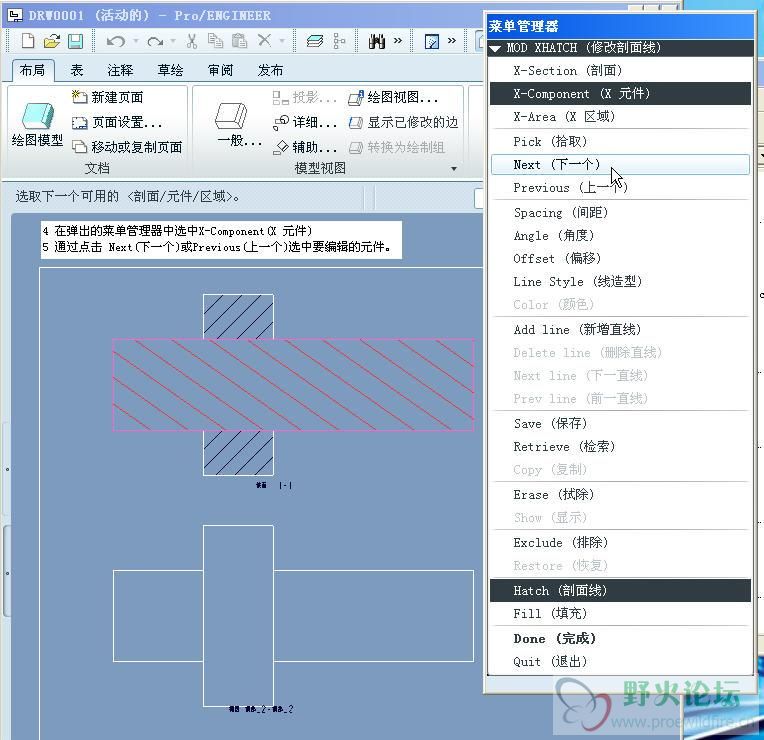Open the layers icon in toolbar
The height and width of the screenshot is (740, 764).
click(314, 41)
